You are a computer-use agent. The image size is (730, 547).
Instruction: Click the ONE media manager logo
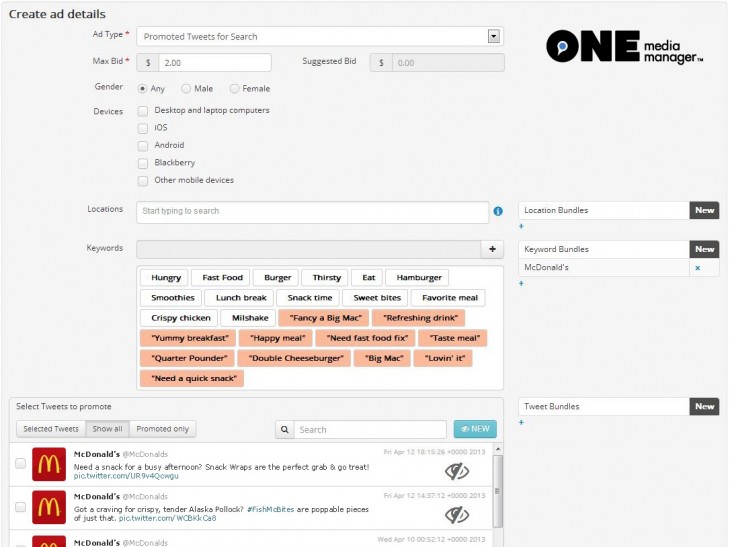click(x=624, y=47)
